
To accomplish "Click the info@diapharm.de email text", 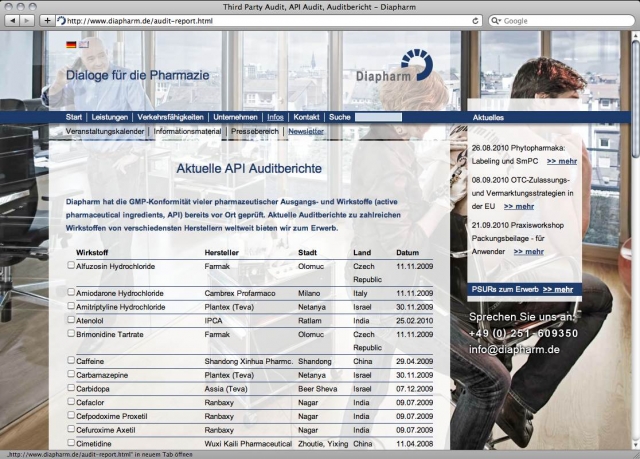I will (514, 350).
